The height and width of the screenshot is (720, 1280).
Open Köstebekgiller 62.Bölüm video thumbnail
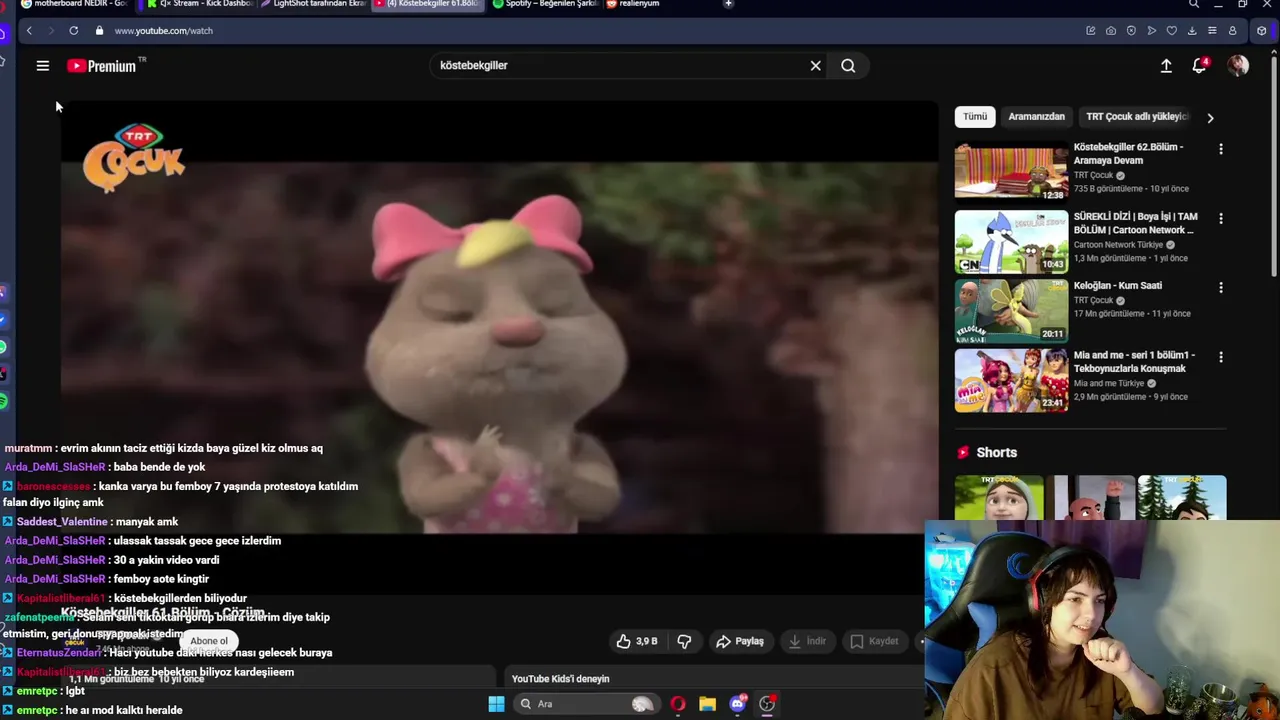click(1011, 172)
